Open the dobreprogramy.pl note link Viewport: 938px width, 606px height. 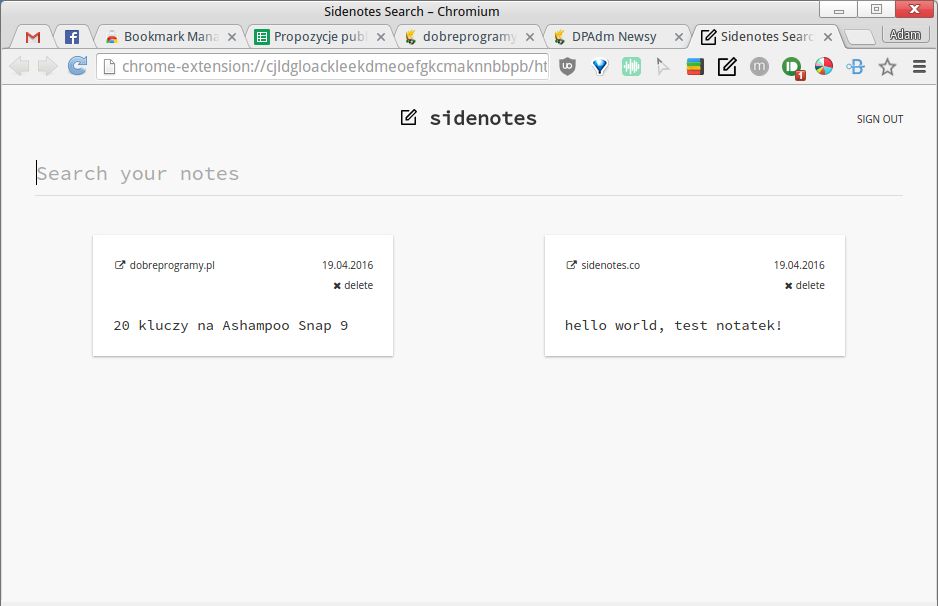(x=172, y=265)
